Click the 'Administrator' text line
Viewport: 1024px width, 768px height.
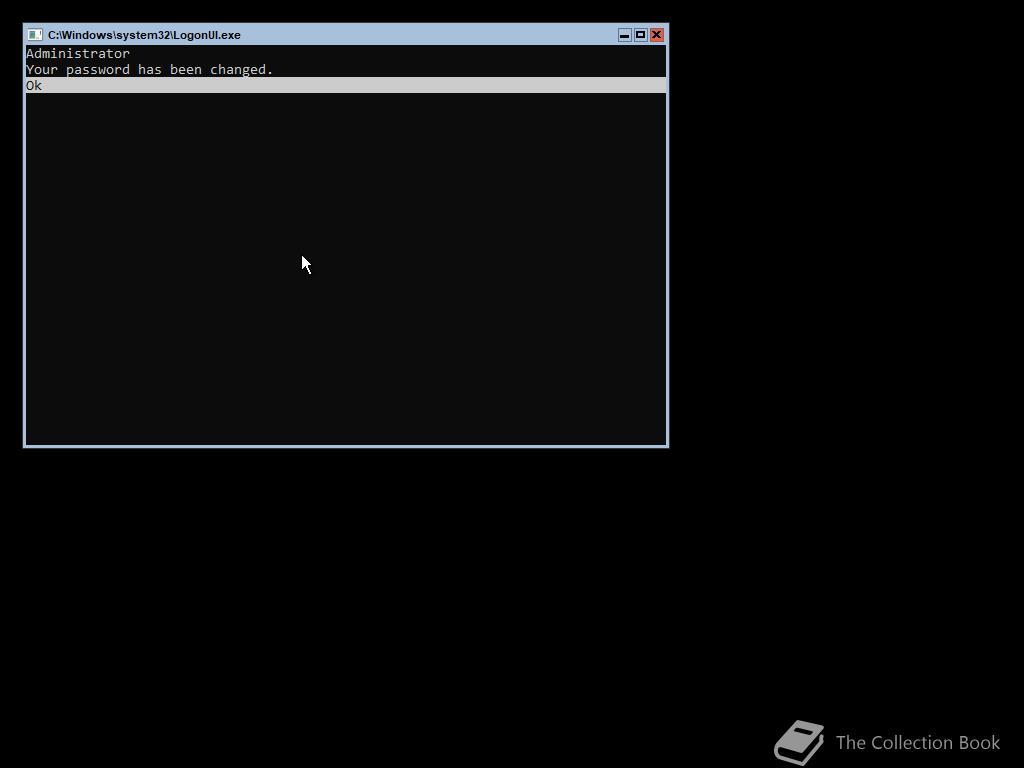(x=78, y=54)
